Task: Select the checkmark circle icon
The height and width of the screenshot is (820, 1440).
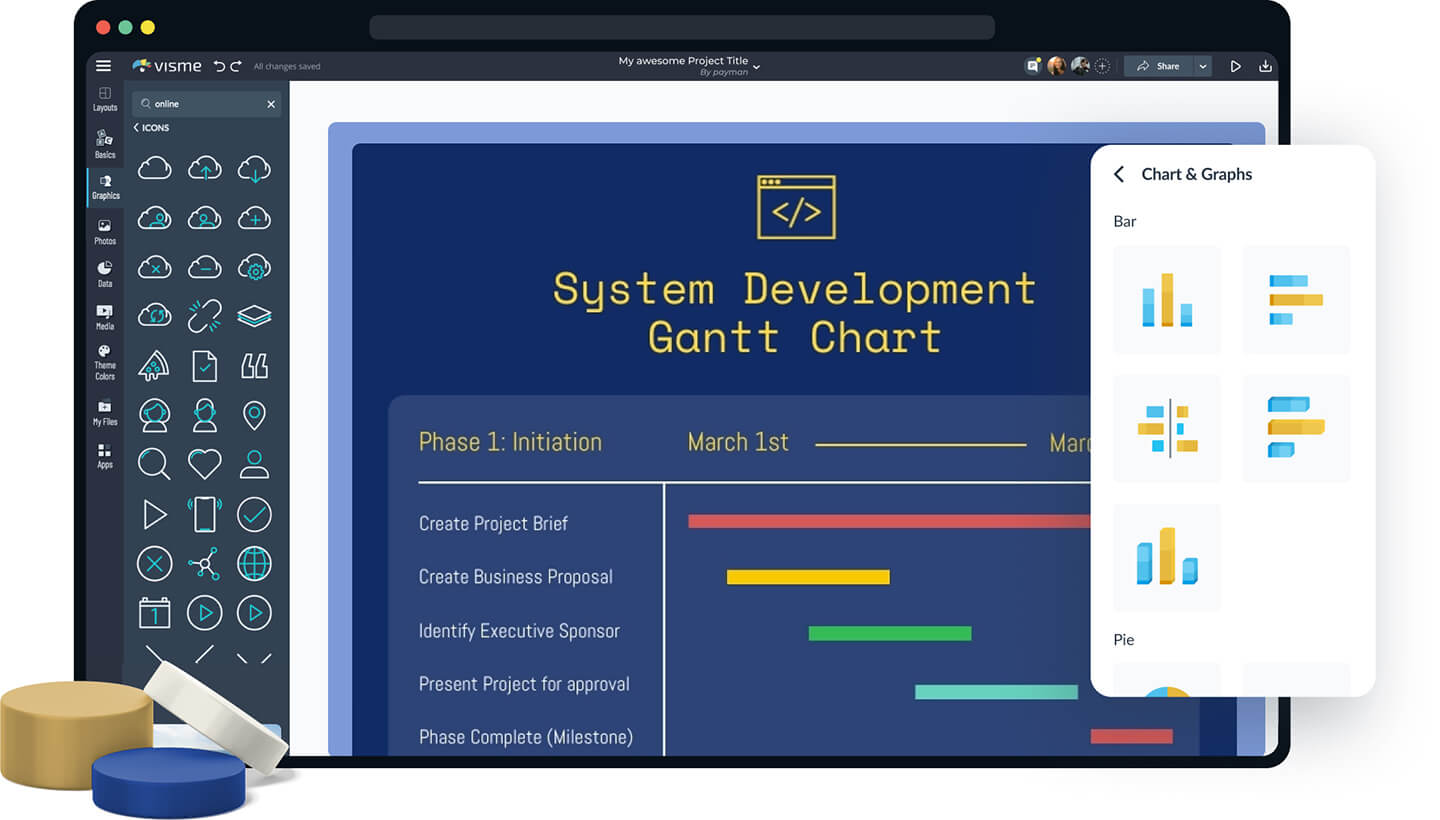Action: pyautogui.click(x=254, y=514)
